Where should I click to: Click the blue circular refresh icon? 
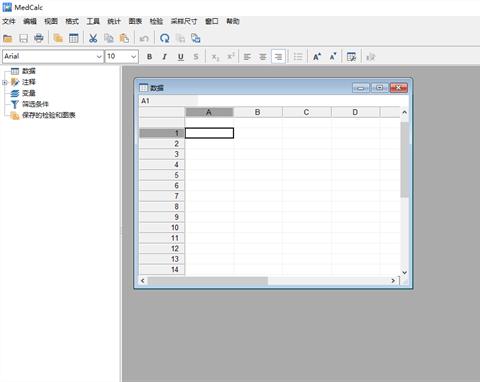[x=164, y=38]
